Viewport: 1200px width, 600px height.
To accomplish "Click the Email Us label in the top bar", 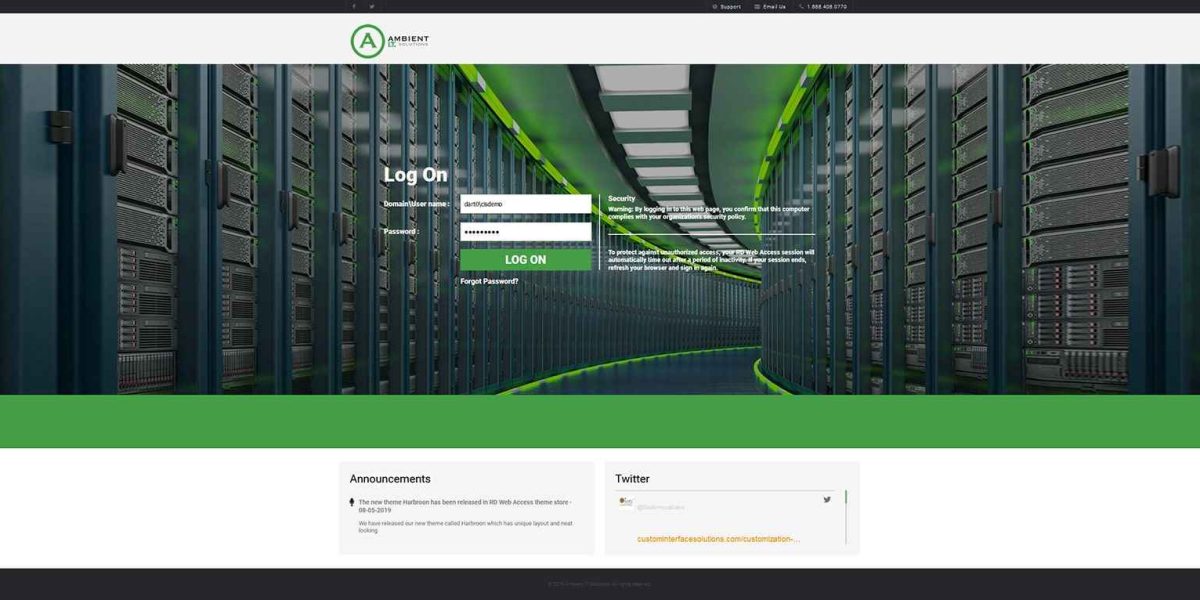I will (773, 6).
